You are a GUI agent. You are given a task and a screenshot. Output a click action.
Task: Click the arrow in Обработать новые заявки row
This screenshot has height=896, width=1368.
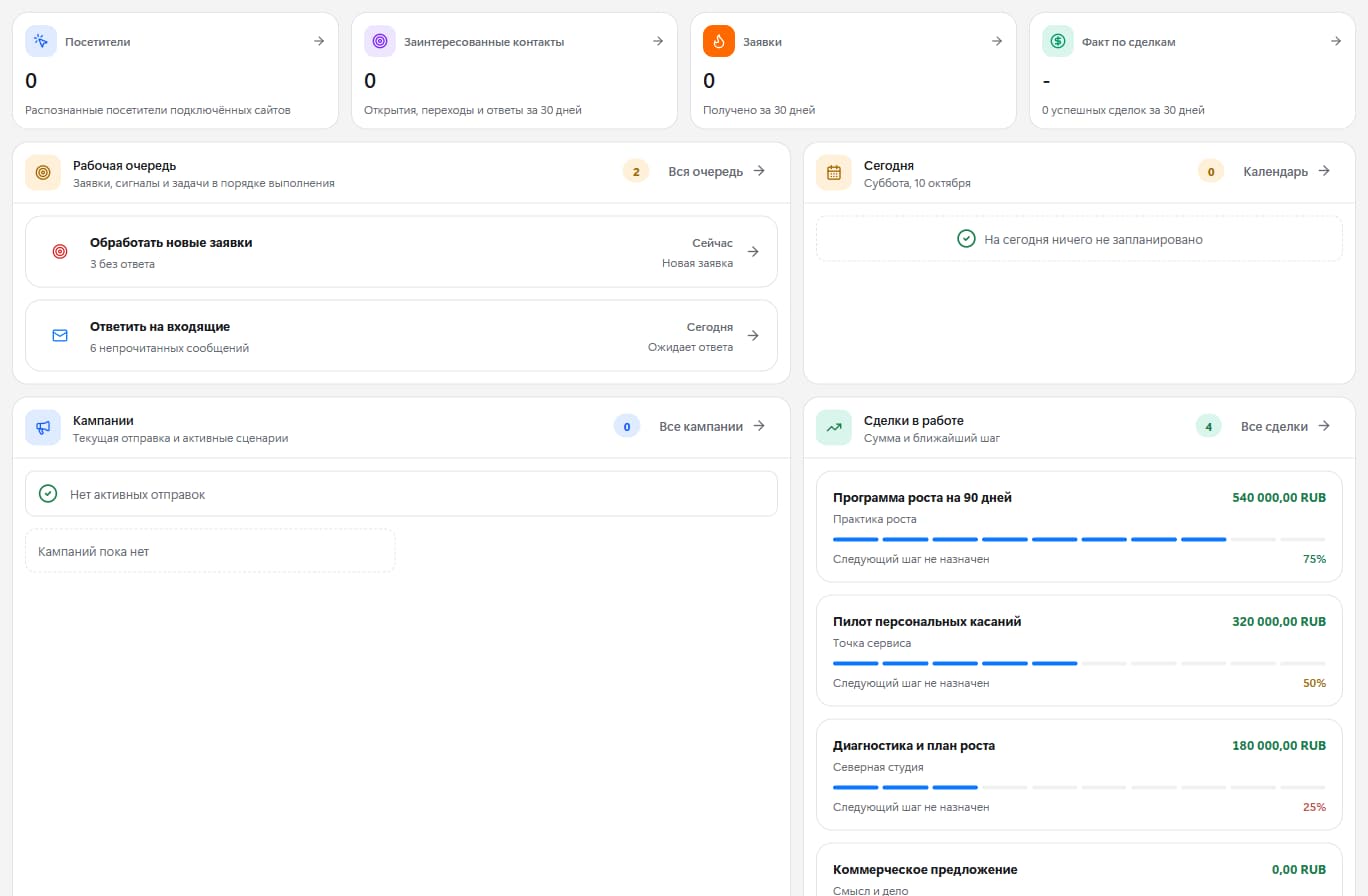coord(753,251)
